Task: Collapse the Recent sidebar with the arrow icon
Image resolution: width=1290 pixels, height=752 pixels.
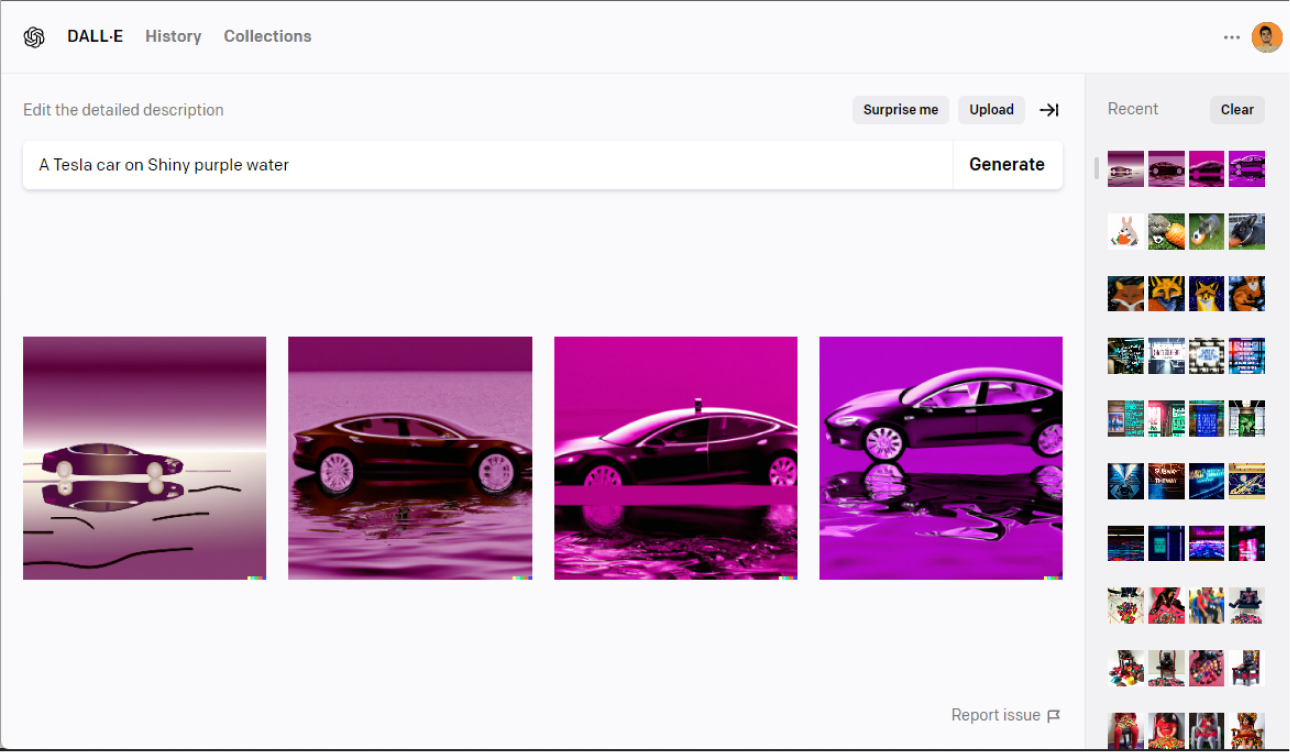Action: pyautogui.click(x=1049, y=110)
